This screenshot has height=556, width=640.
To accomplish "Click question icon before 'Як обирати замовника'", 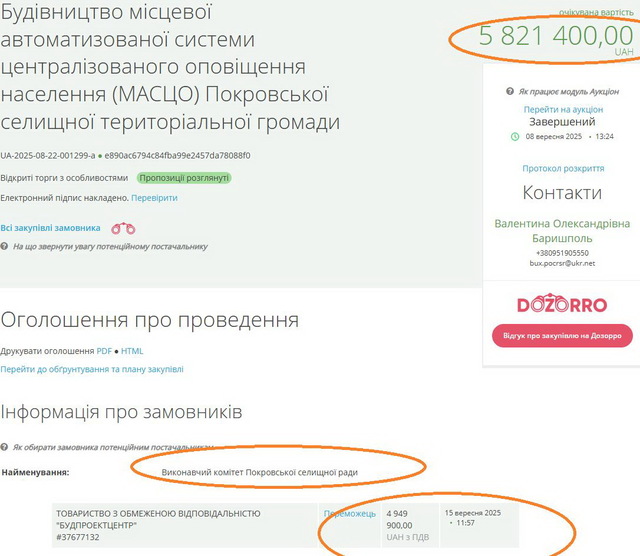I will (4, 447).
